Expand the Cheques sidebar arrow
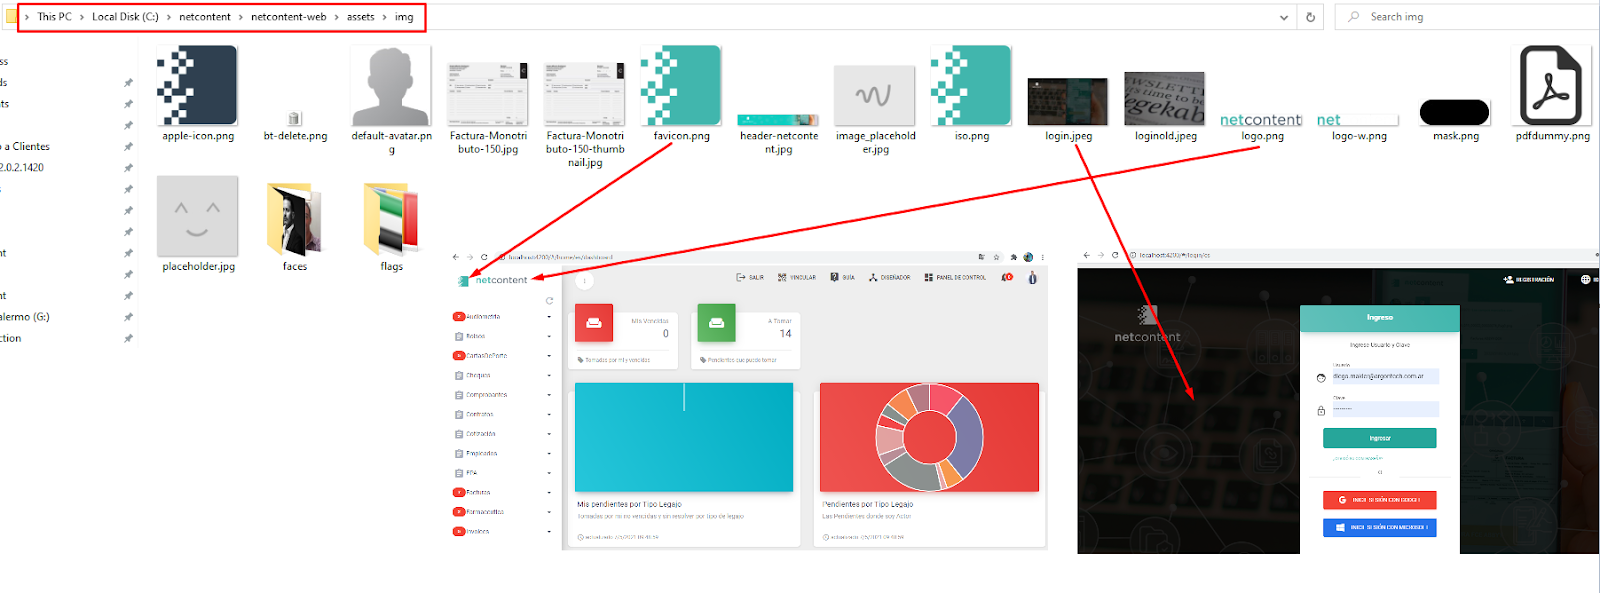The image size is (1600, 593). coord(549,375)
